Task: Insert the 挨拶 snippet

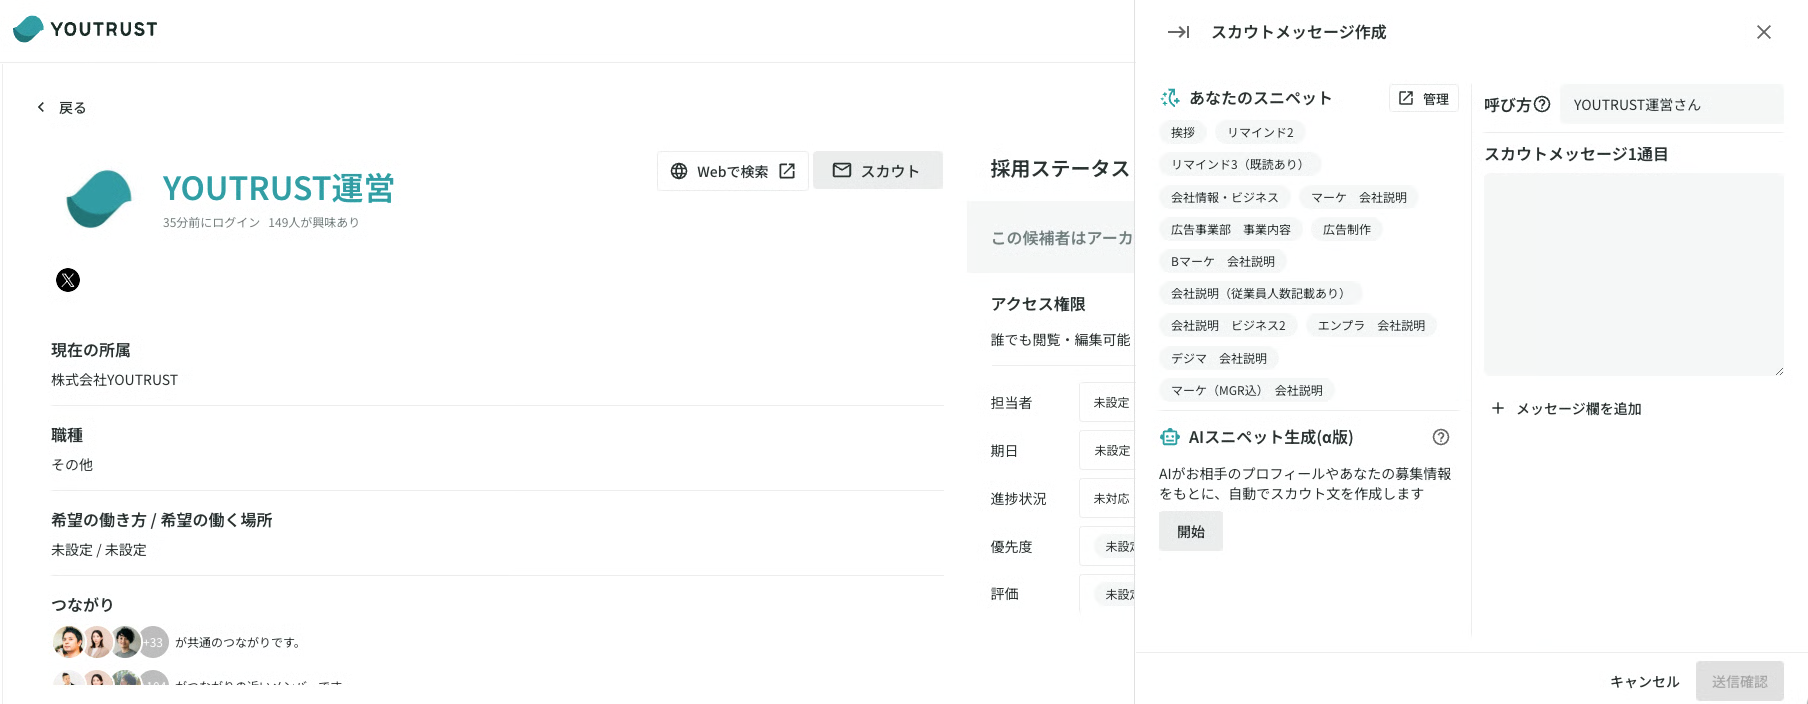Action: click(x=1183, y=132)
